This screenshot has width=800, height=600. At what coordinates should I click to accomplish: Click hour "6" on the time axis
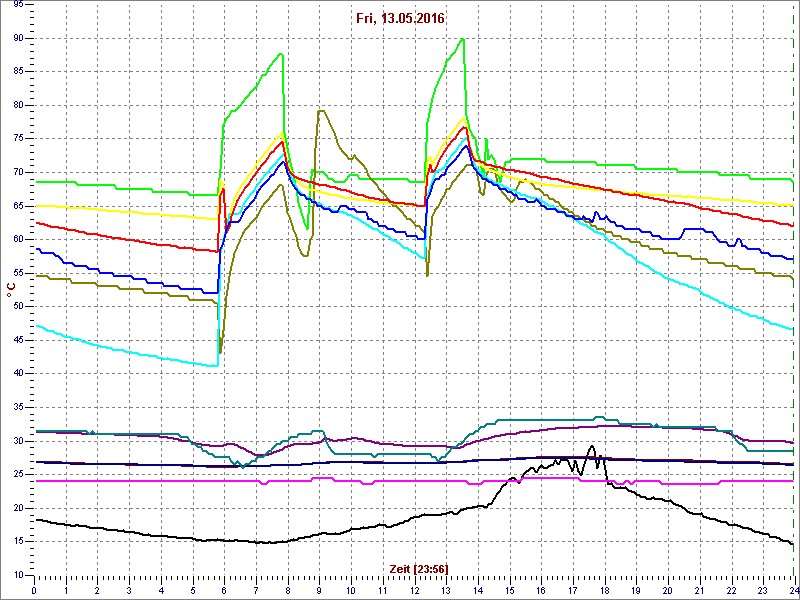click(x=224, y=592)
